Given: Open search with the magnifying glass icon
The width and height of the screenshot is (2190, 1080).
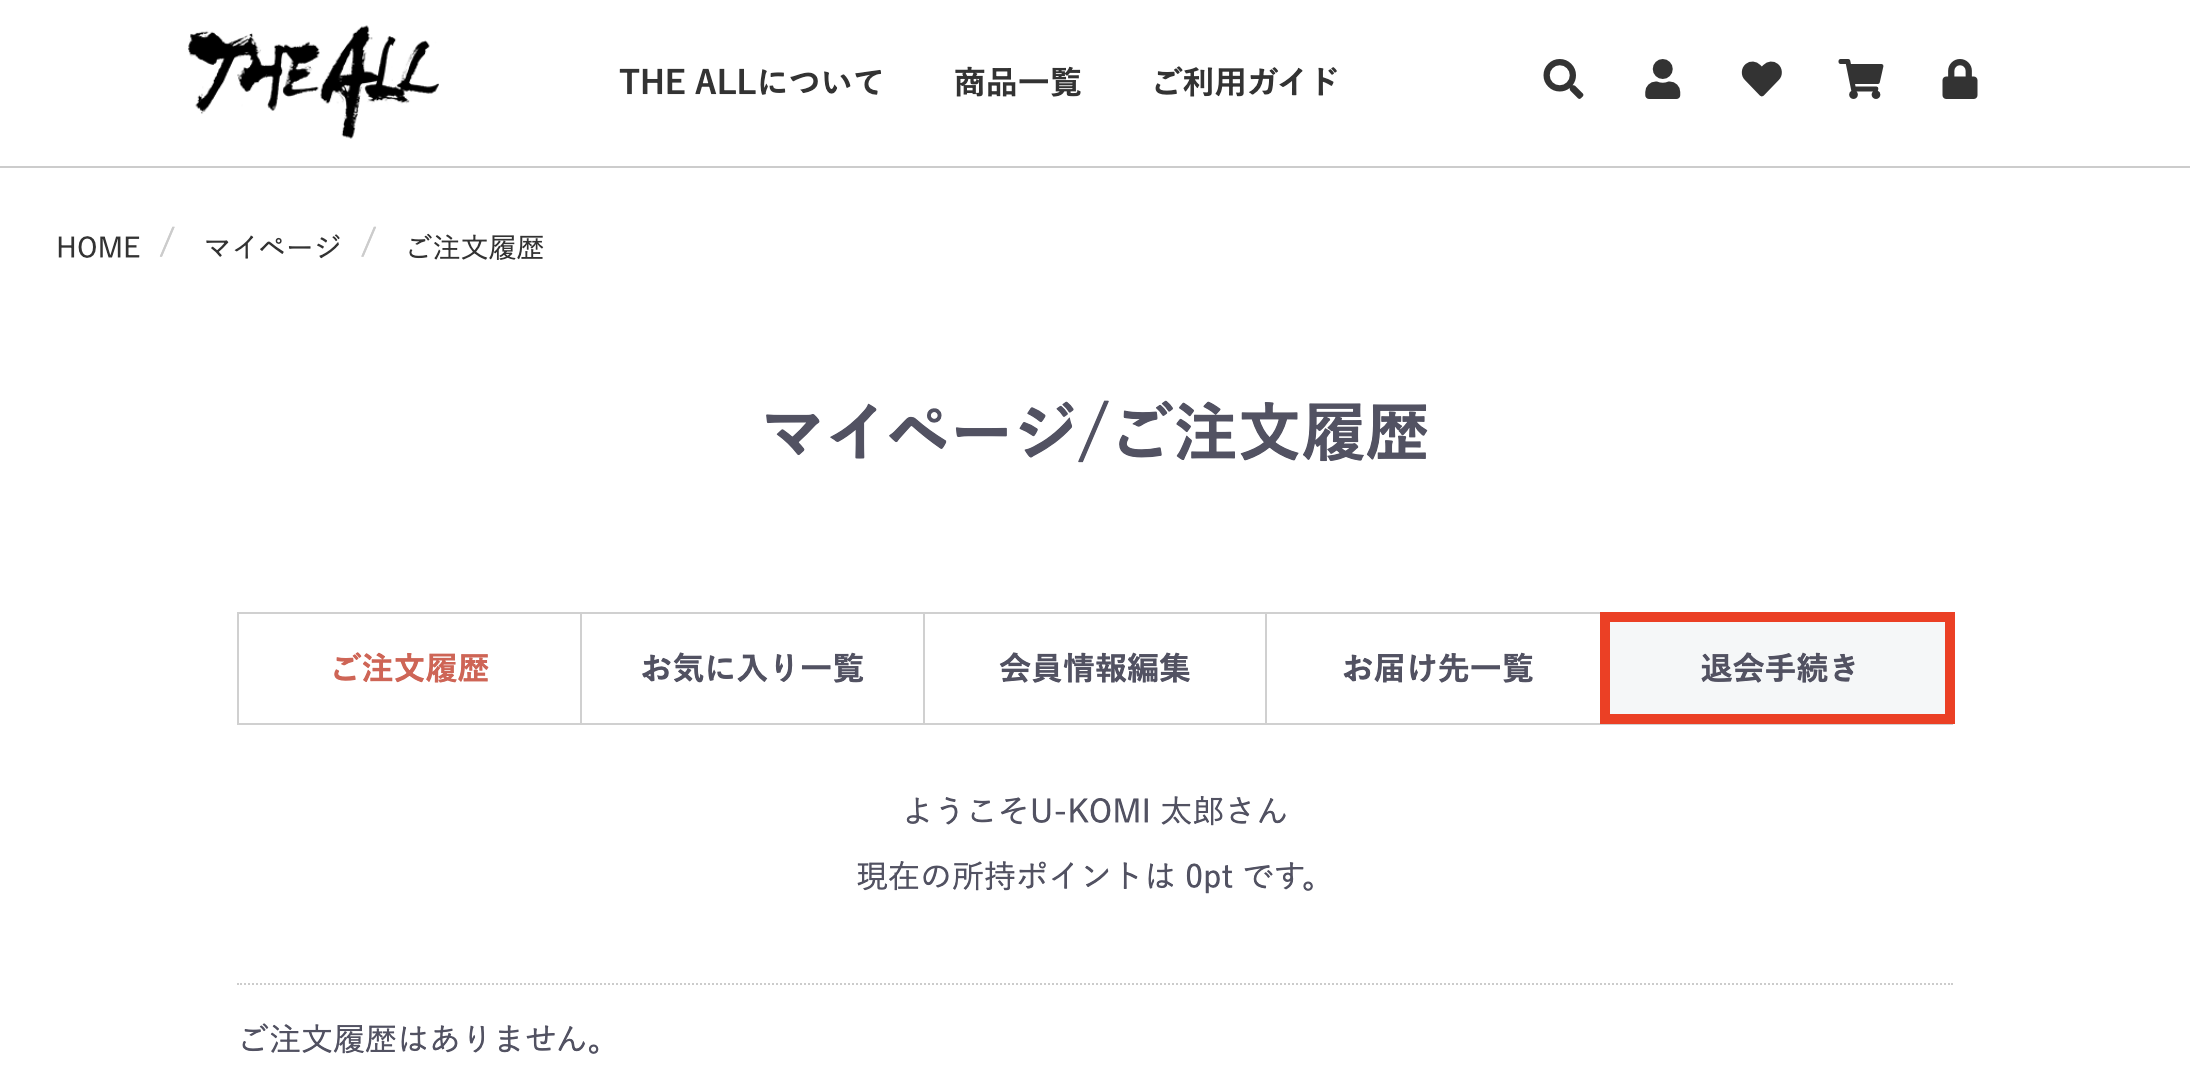Looking at the screenshot, I should click(x=1563, y=79).
